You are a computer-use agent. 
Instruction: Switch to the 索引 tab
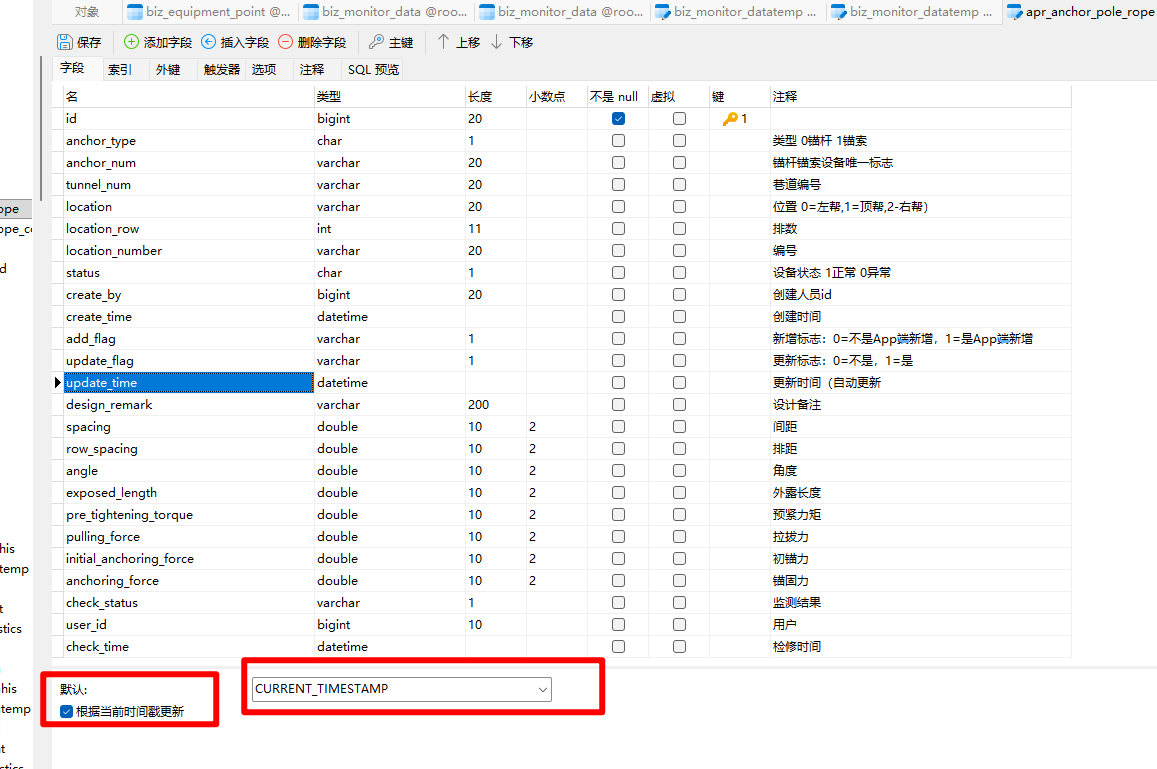[x=120, y=69]
